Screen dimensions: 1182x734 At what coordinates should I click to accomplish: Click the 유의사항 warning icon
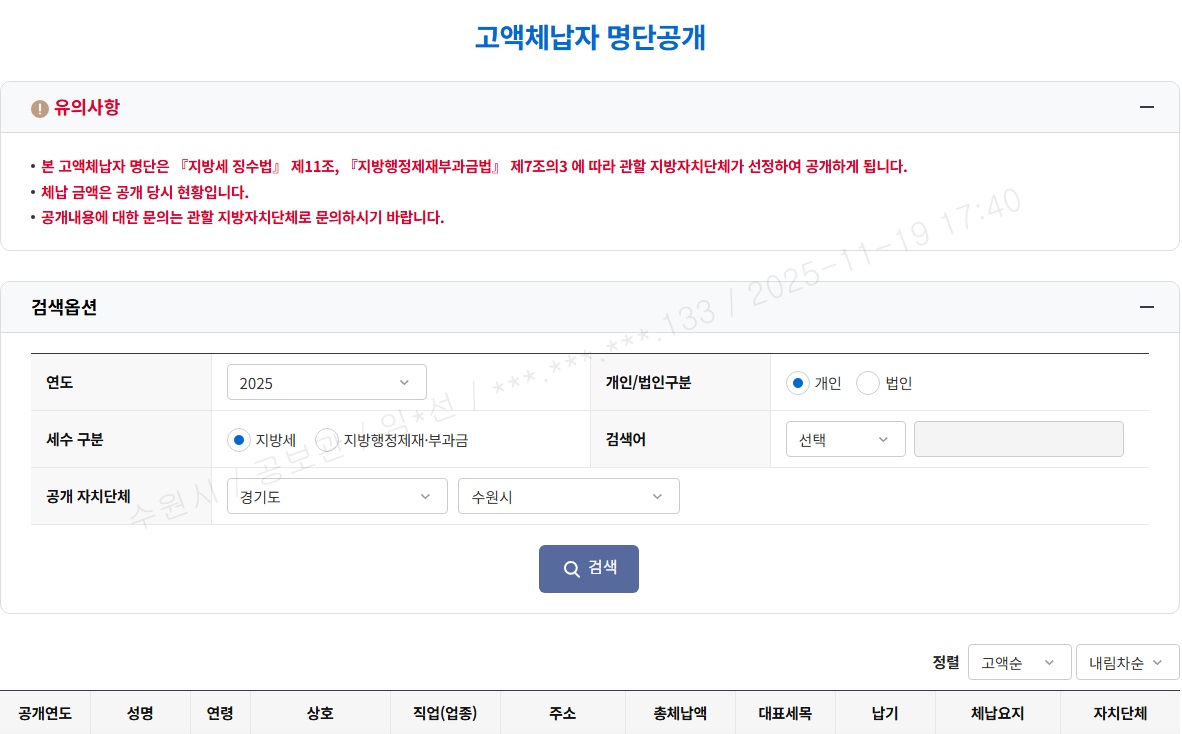[40, 108]
